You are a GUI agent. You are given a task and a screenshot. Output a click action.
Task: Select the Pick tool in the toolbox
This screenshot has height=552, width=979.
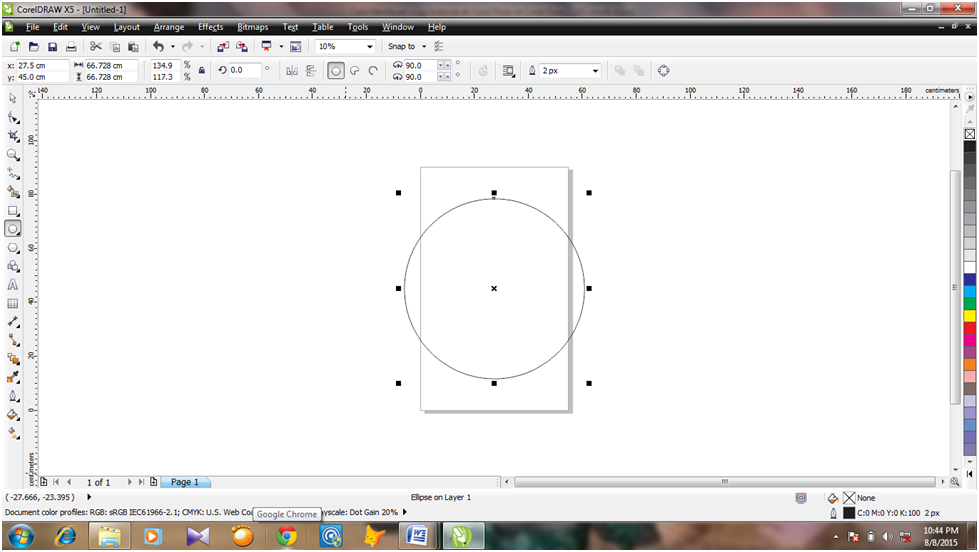coord(13,98)
